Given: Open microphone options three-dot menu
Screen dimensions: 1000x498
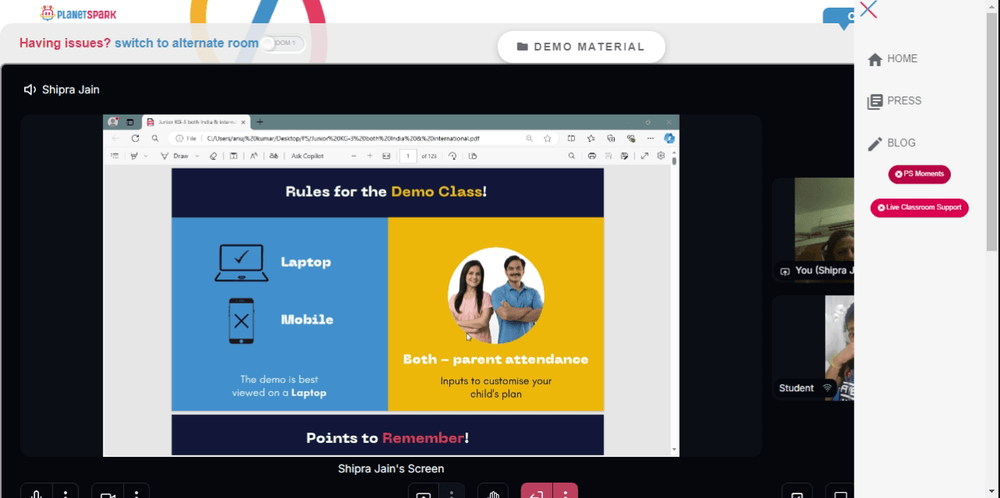Looking at the screenshot, I should click(x=66, y=492).
